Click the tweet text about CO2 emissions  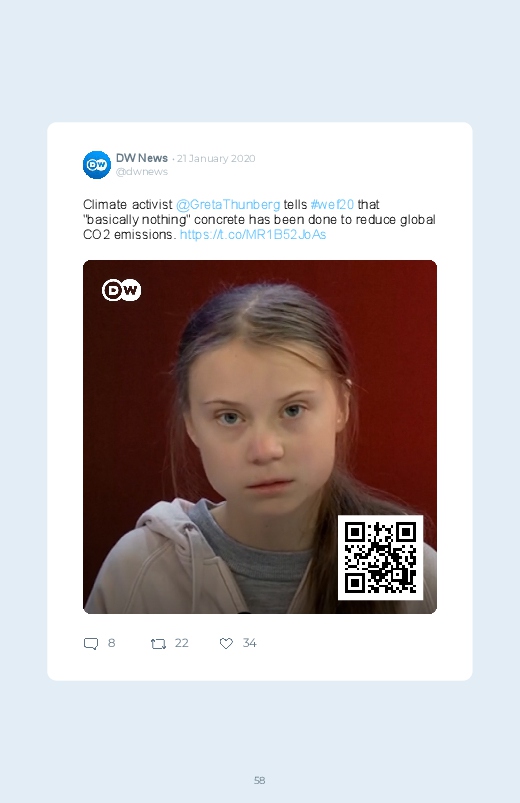(x=259, y=219)
